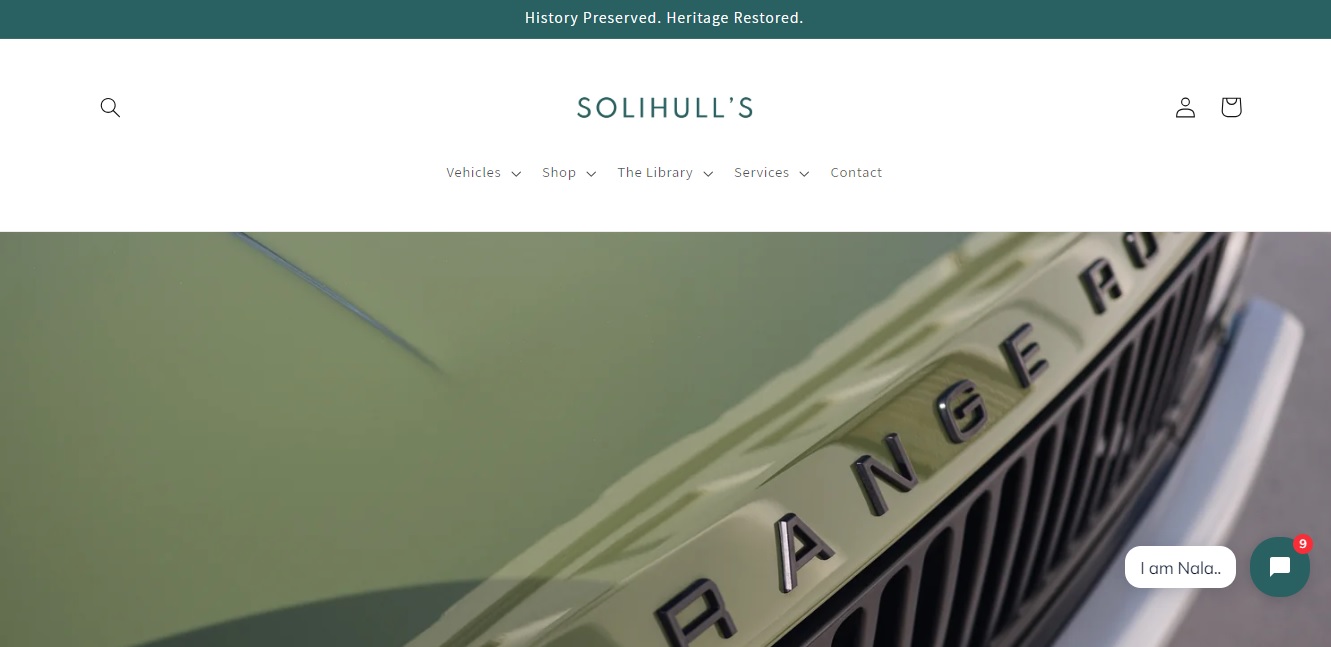Expand the Vehicles dropdown chevron
1331x647 pixels.
516,174
